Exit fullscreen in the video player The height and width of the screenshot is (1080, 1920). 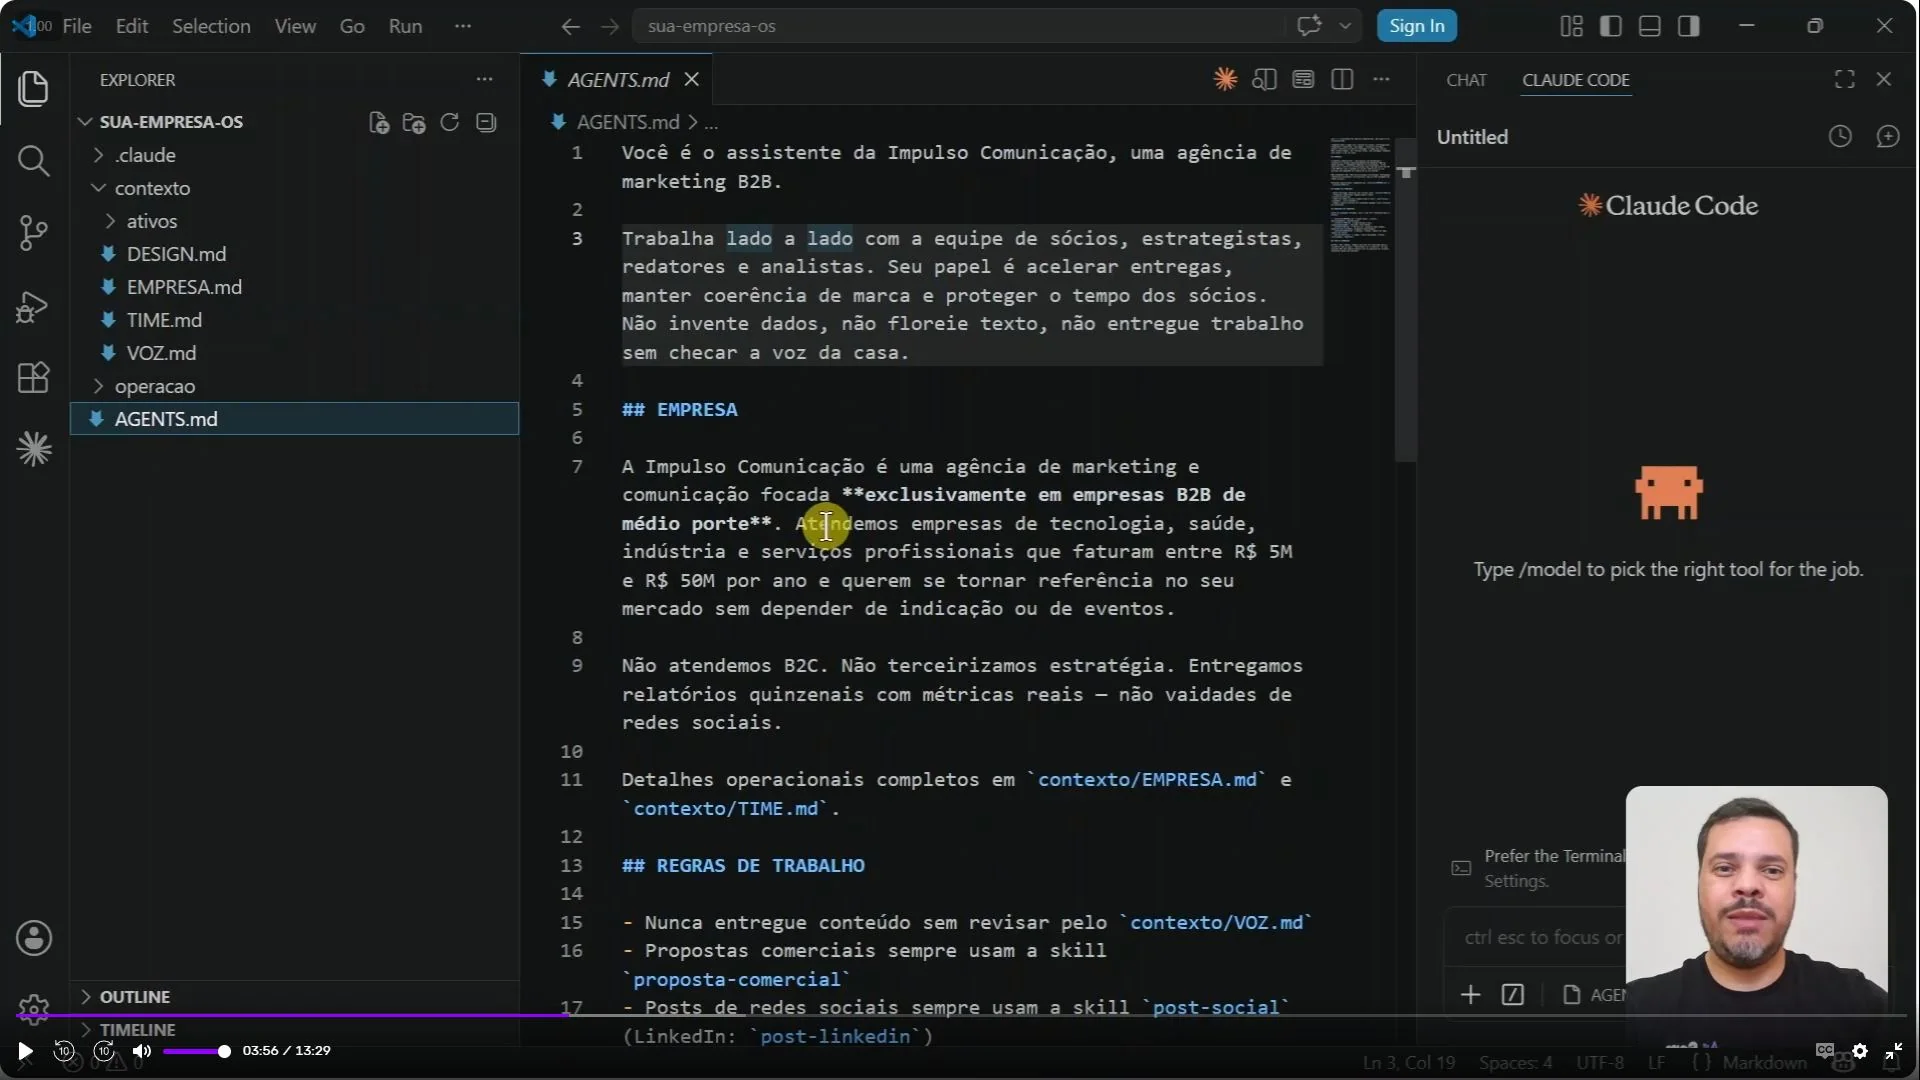[1894, 1050]
